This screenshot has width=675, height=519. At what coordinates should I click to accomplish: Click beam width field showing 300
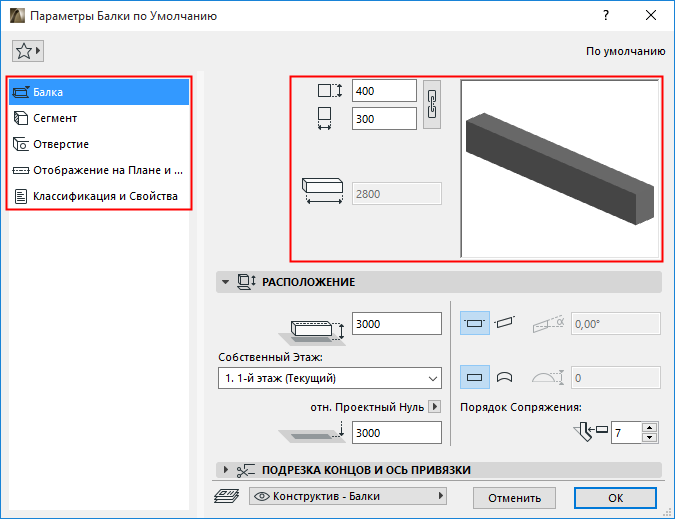tap(384, 119)
